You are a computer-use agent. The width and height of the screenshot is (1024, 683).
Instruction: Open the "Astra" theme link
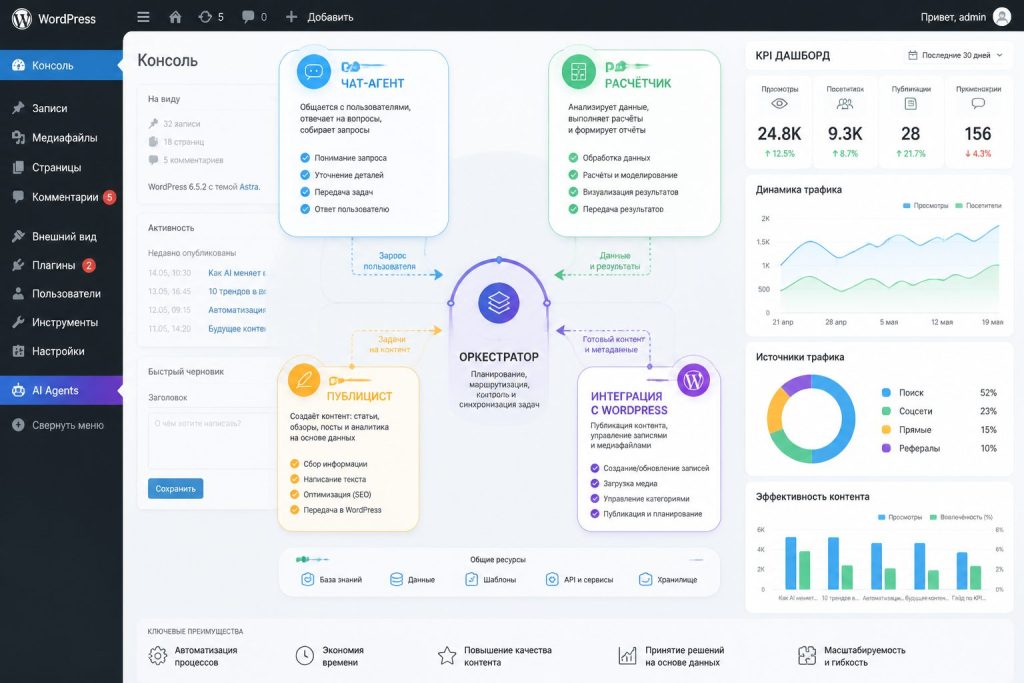(x=249, y=187)
